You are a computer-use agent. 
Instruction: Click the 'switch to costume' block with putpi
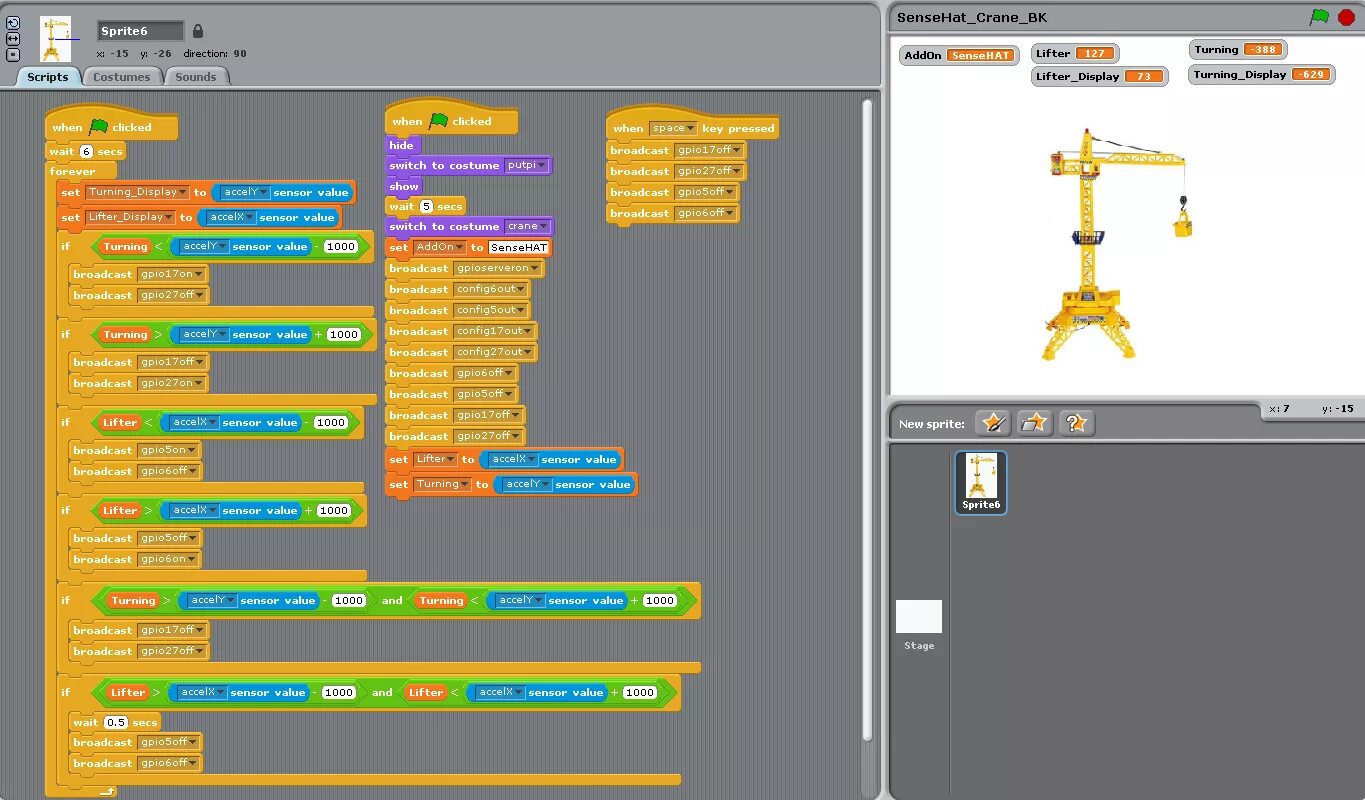pyautogui.click(x=470, y=165)
